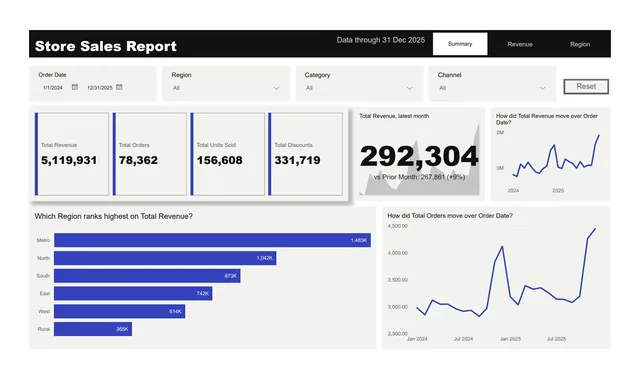Click the Jan 2025 axis label on orders chart
Viewport: 640px width, 370px height.
pyautogui.click(x=510, y=339)
